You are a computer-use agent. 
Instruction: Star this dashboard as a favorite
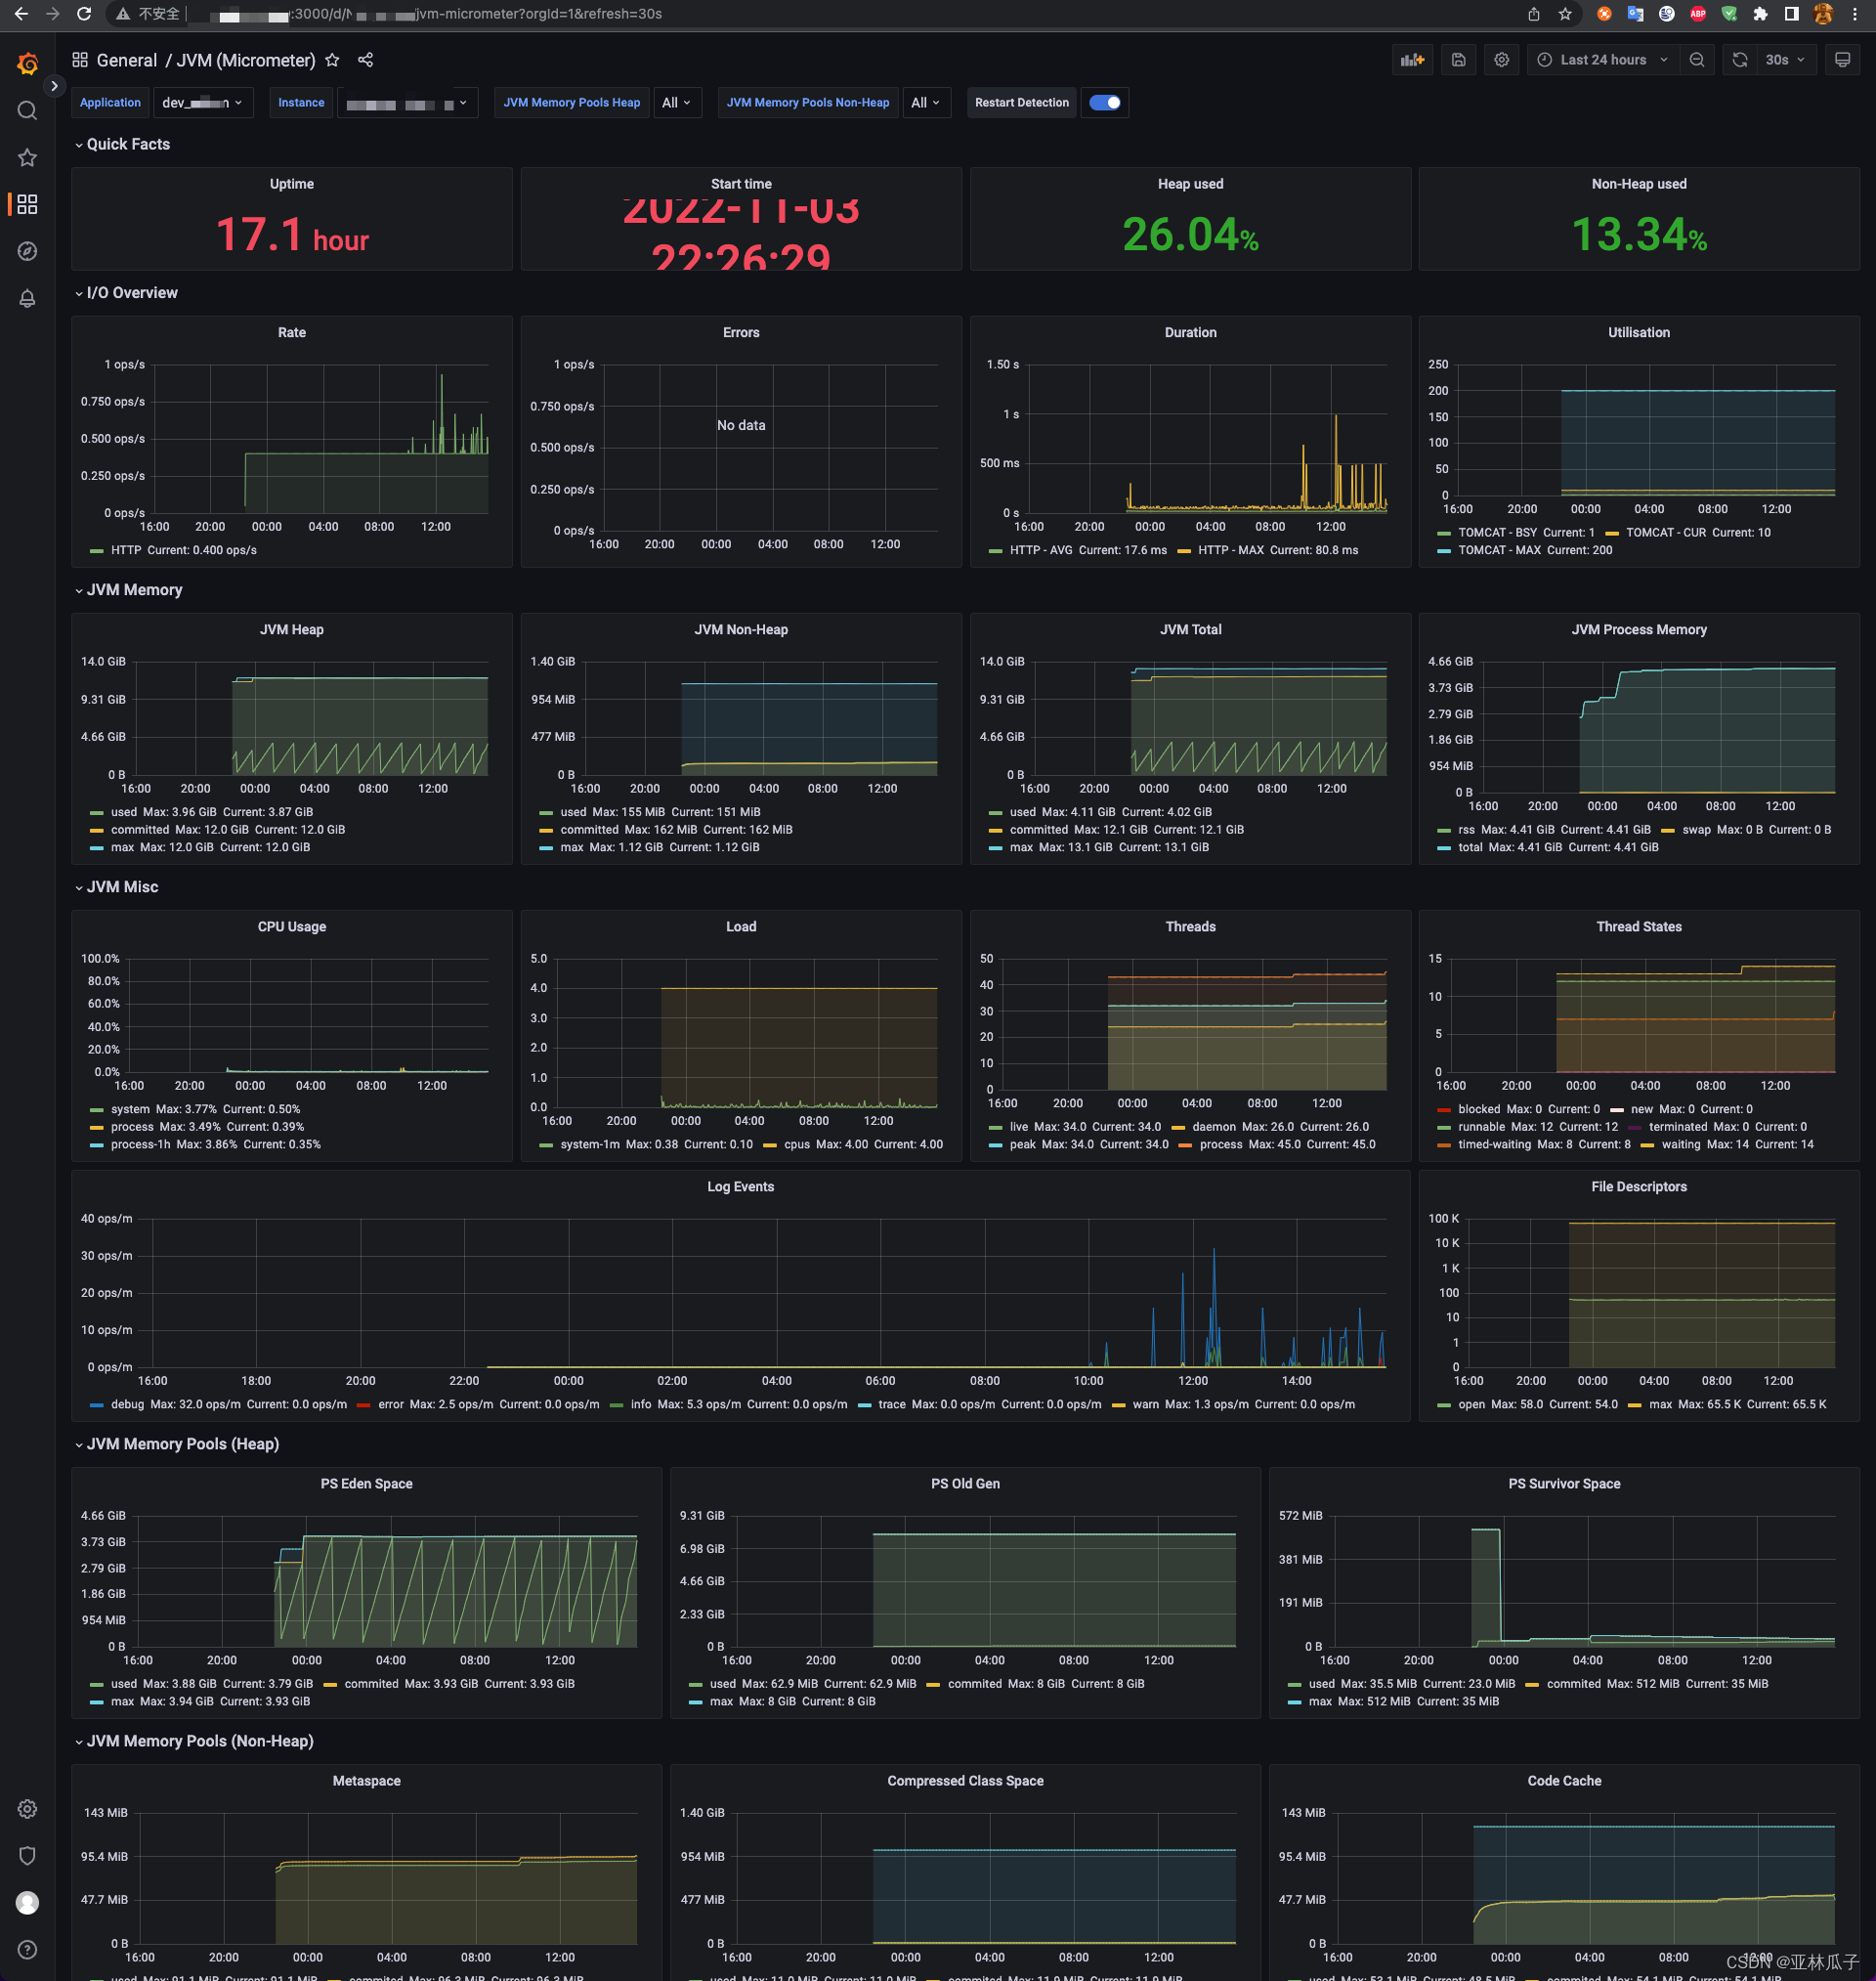point(332,60)
